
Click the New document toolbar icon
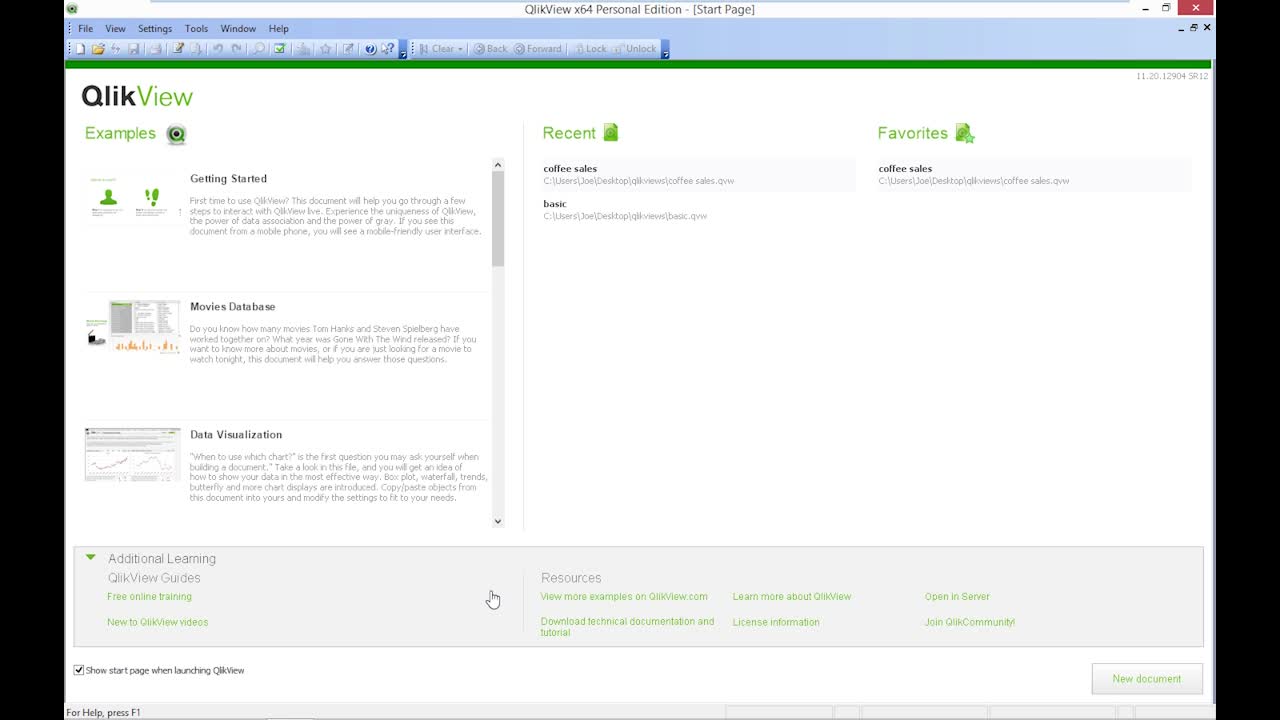click(81, 49)
